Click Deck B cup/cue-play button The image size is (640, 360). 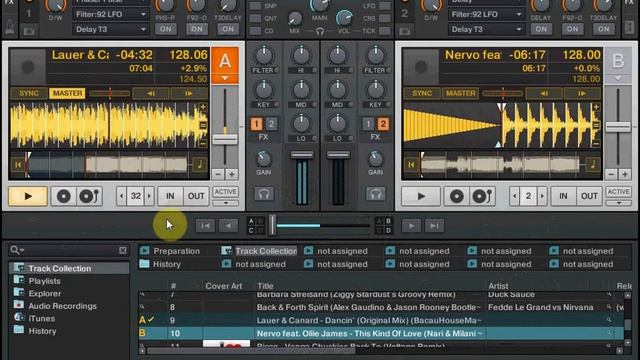click(x=482, y=196)
